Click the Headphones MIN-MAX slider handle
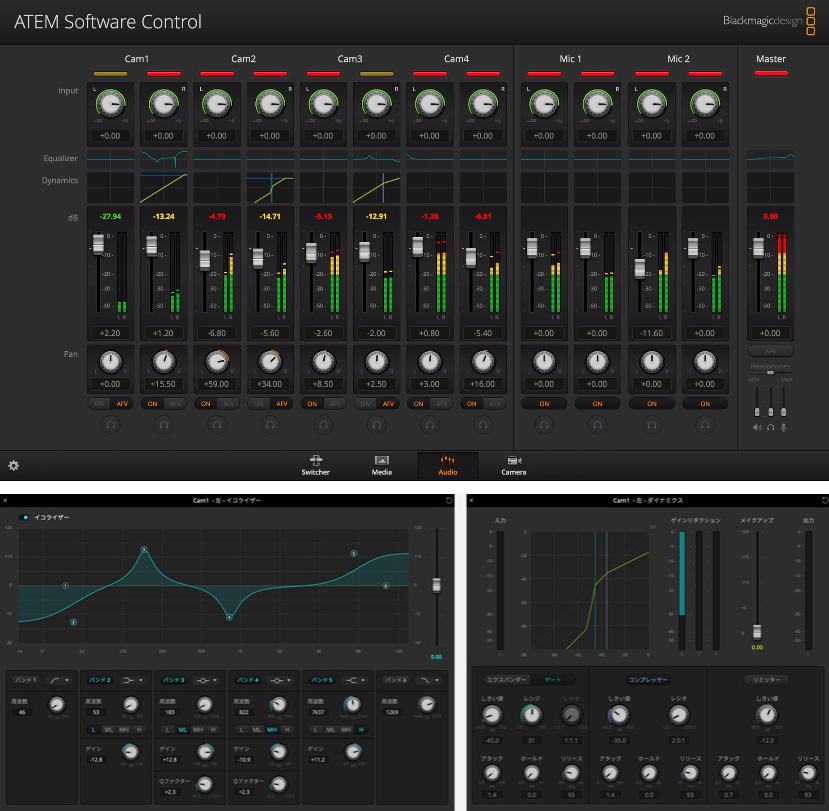829x811 pixels. point(770,373)
